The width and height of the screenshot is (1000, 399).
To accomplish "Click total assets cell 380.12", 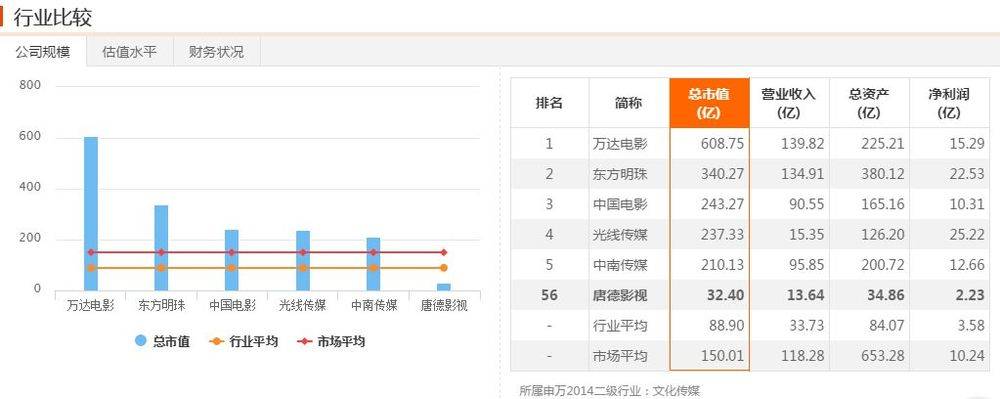I will point(882,174).
